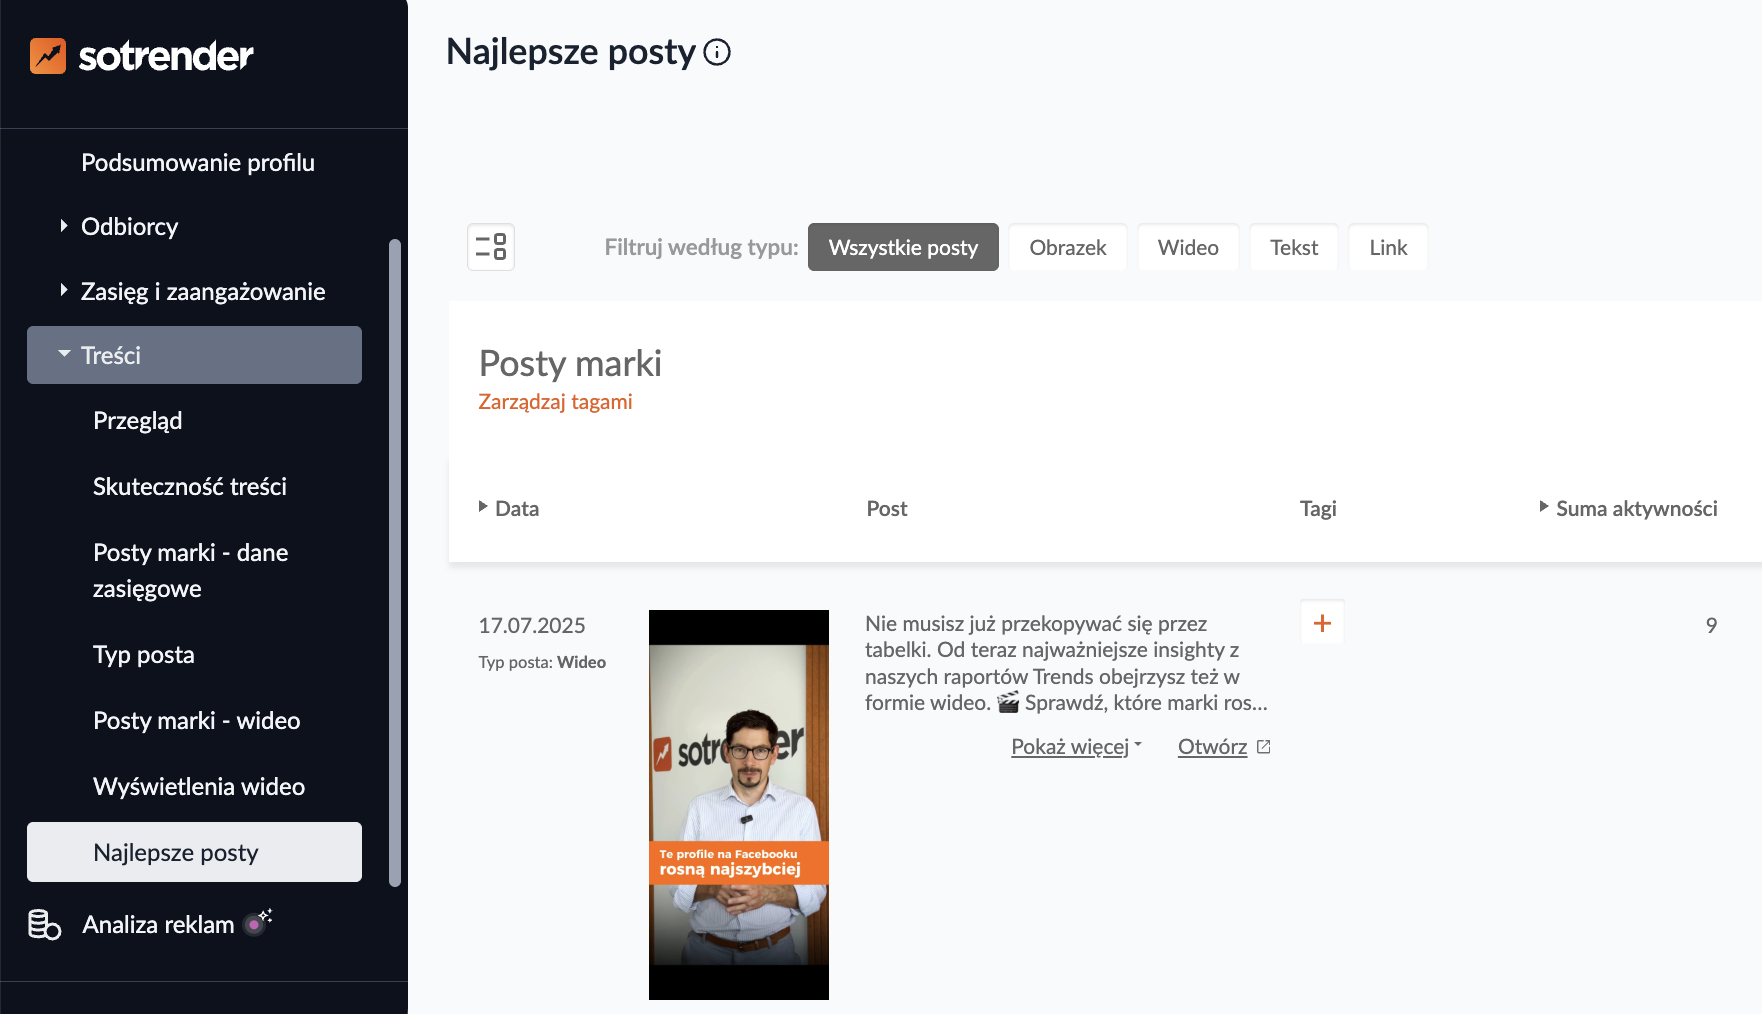Filter posts by Obrazek type
Viewport: 1762px width, 1014px height.
click(x=1067, y=247)
